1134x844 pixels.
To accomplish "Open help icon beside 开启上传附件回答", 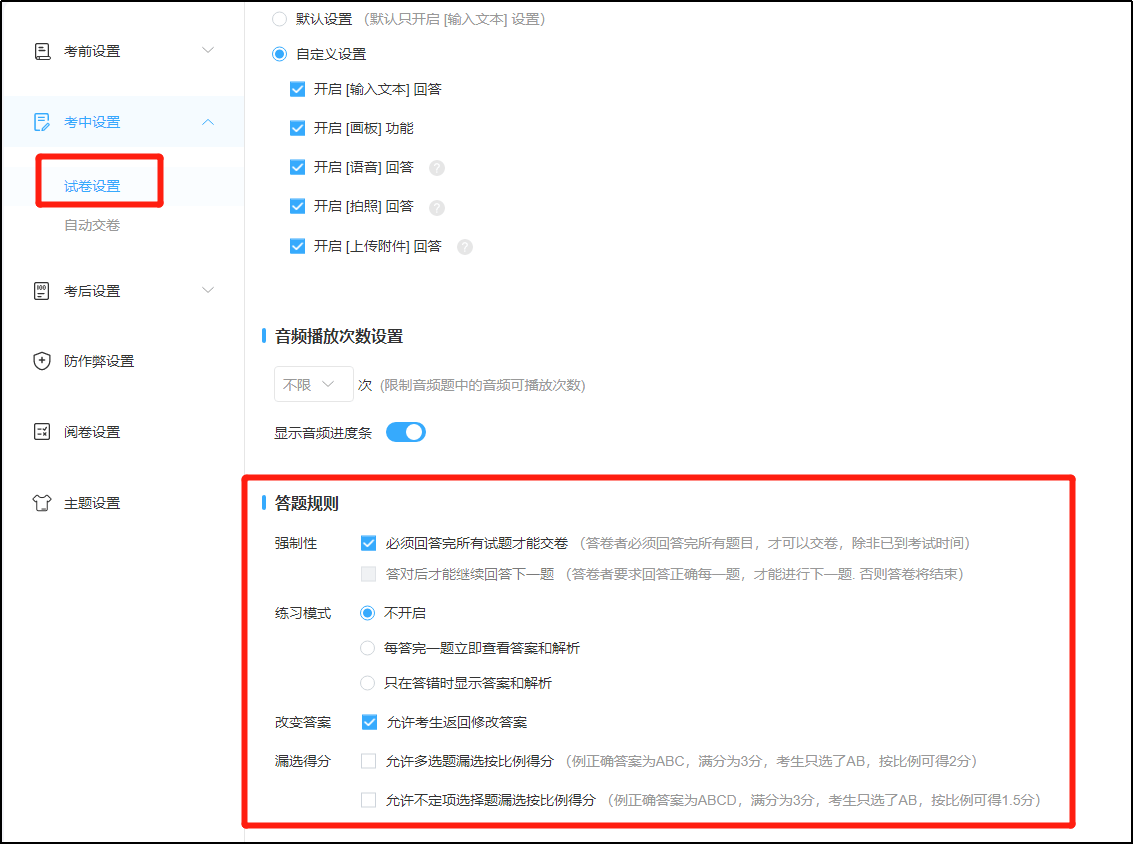I will coord(464,246).
